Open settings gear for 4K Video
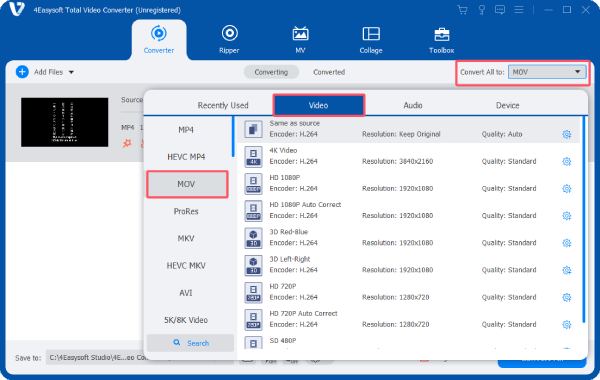The image size is (600, 380). pyautogui.click(x=567, y=161)
